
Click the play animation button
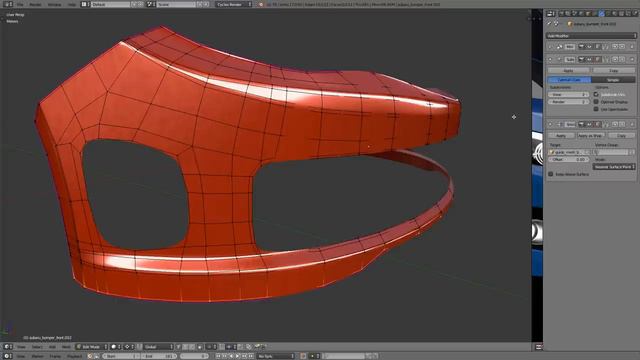tap(238, 356)
